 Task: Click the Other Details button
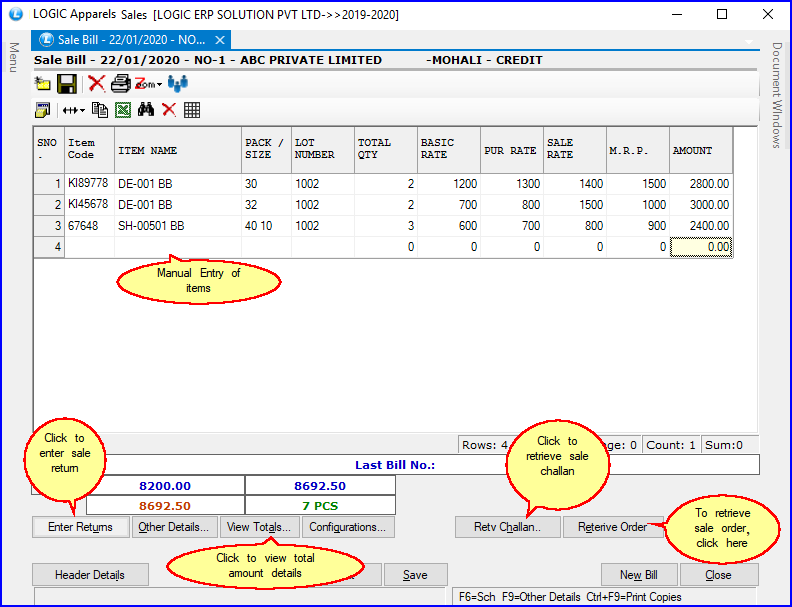click(x=174, y=527)
